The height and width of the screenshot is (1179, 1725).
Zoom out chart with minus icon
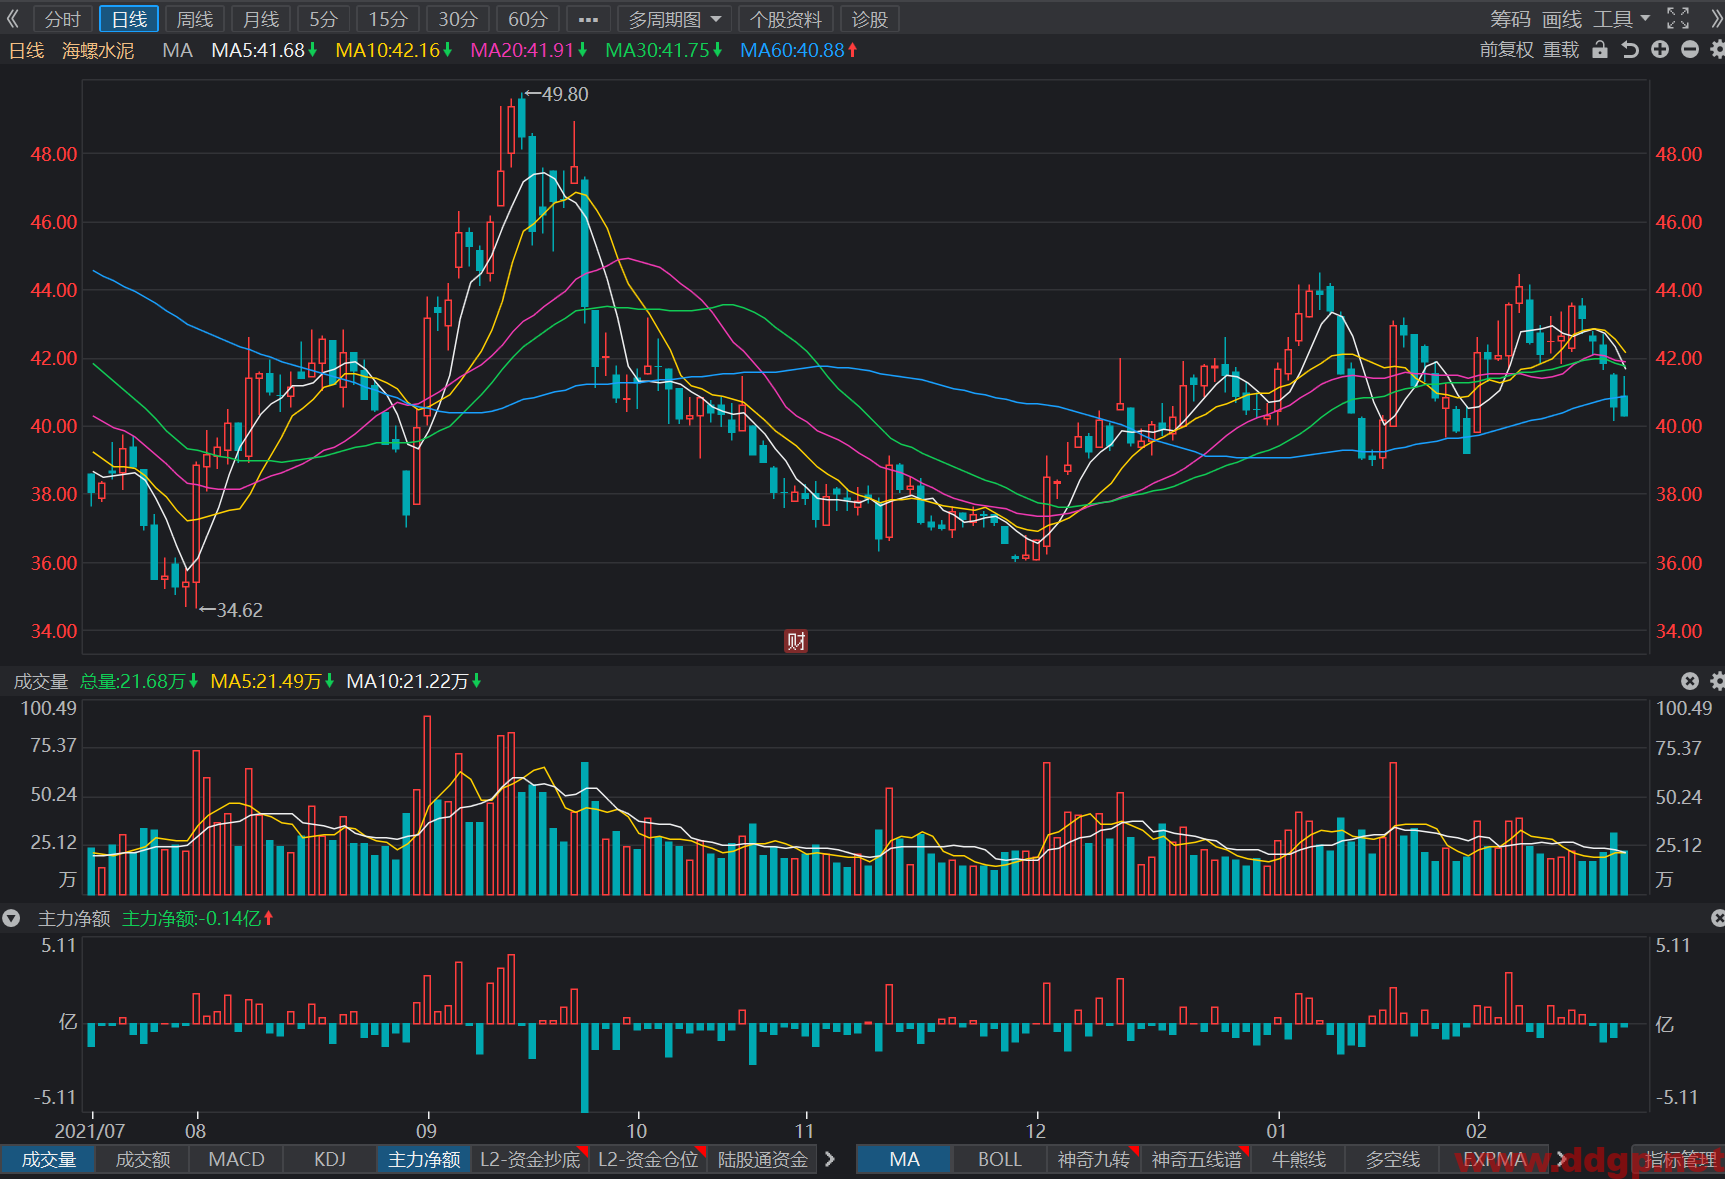[x=1690, y=50]
